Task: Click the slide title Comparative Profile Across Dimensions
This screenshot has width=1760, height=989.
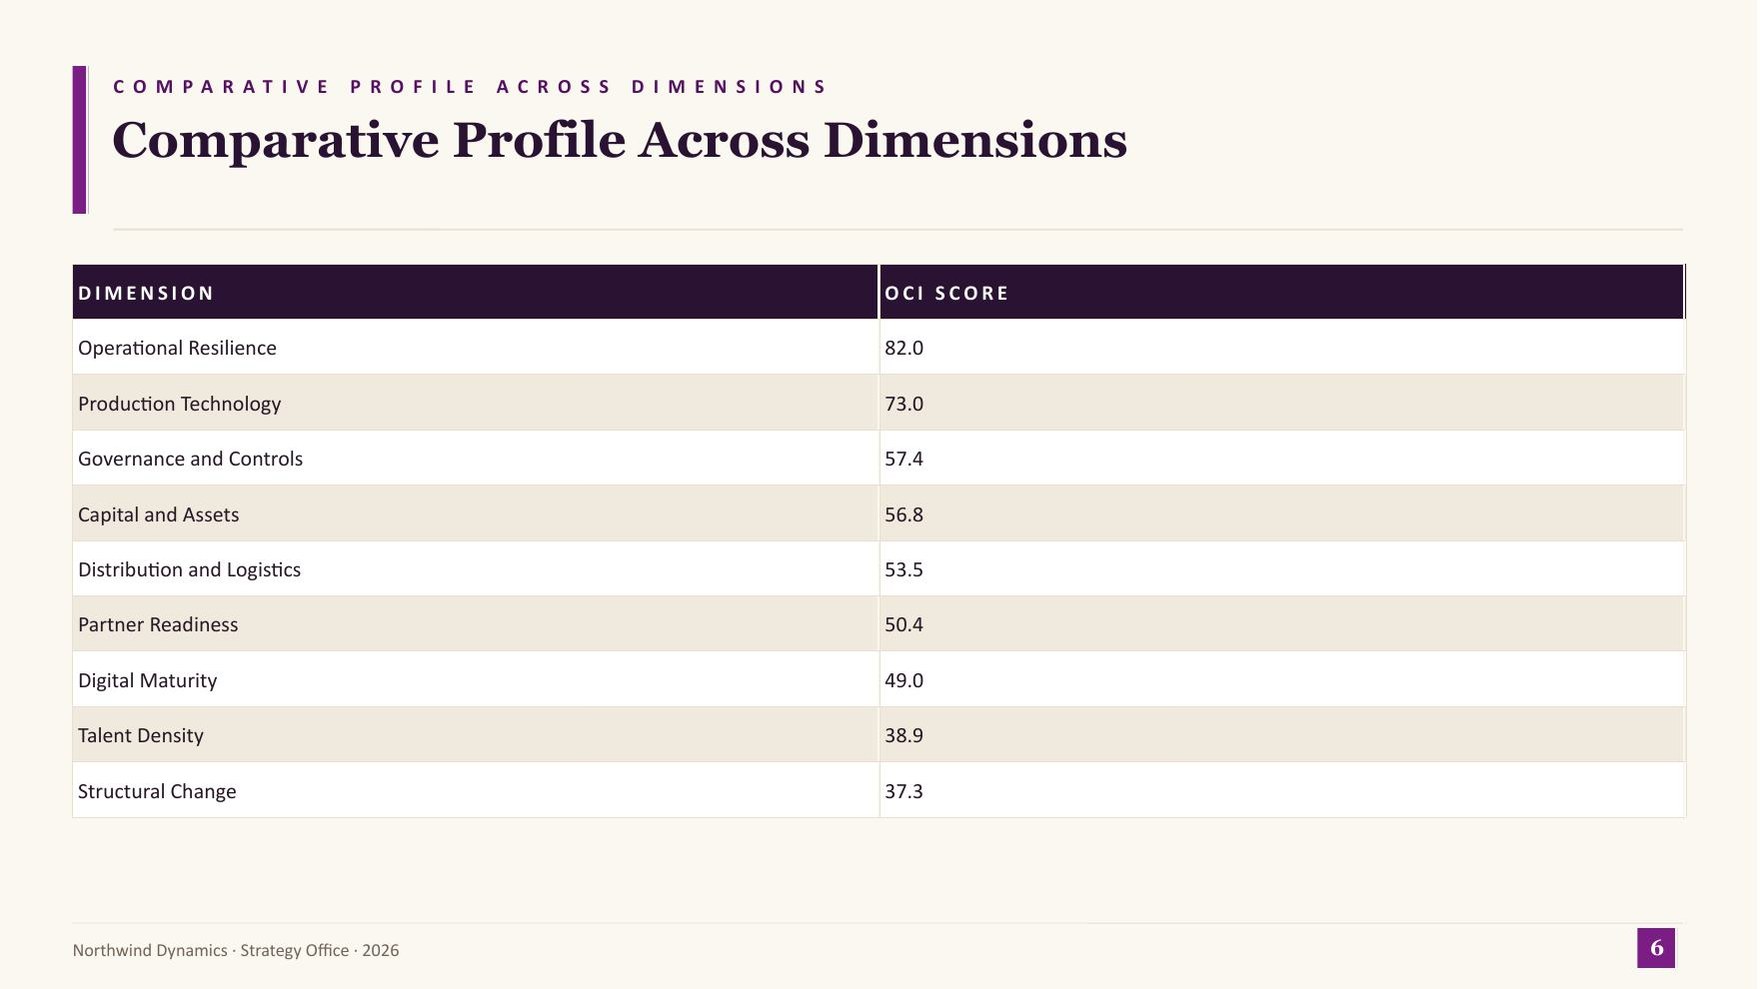Action: coord(619,141)
